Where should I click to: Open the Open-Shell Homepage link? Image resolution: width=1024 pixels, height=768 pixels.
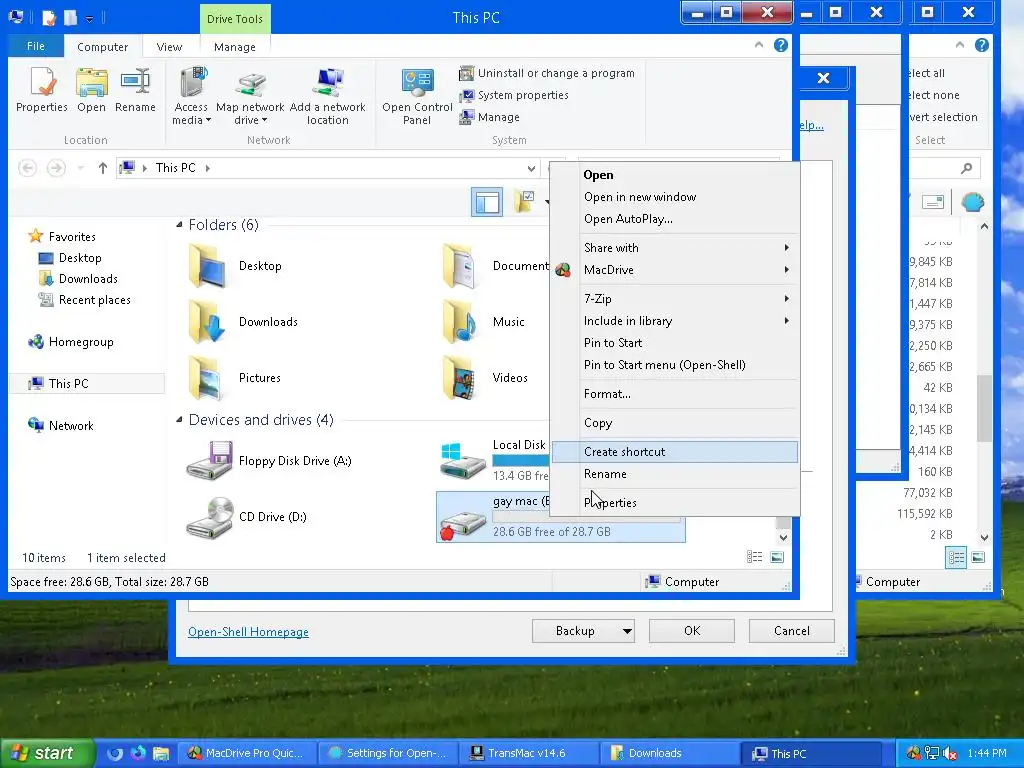click(248, 632)
